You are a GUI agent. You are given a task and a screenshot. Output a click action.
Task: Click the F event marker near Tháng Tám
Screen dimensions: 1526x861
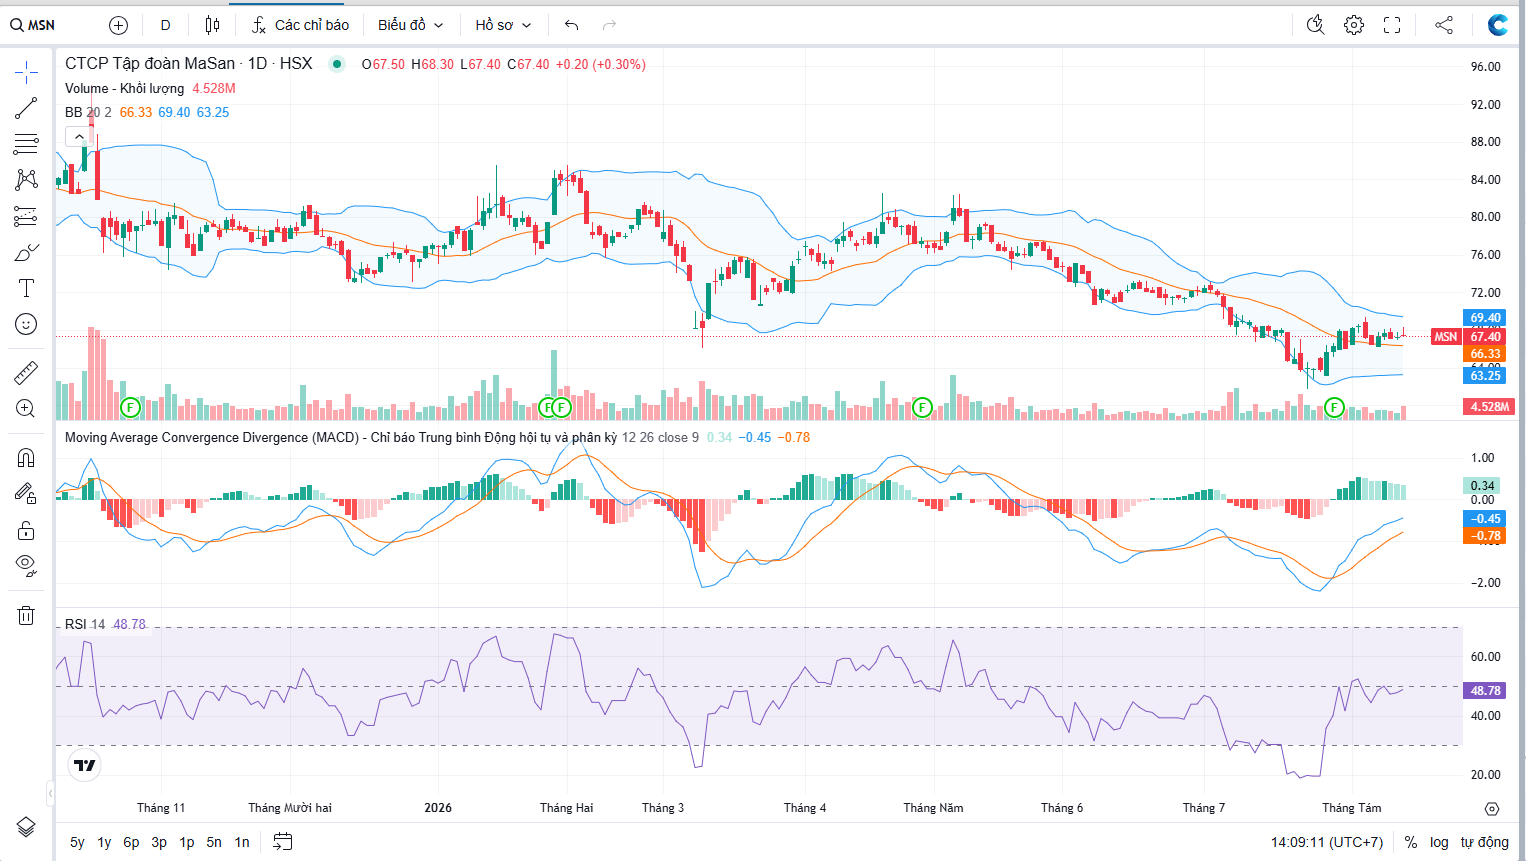pos(1334,407)
